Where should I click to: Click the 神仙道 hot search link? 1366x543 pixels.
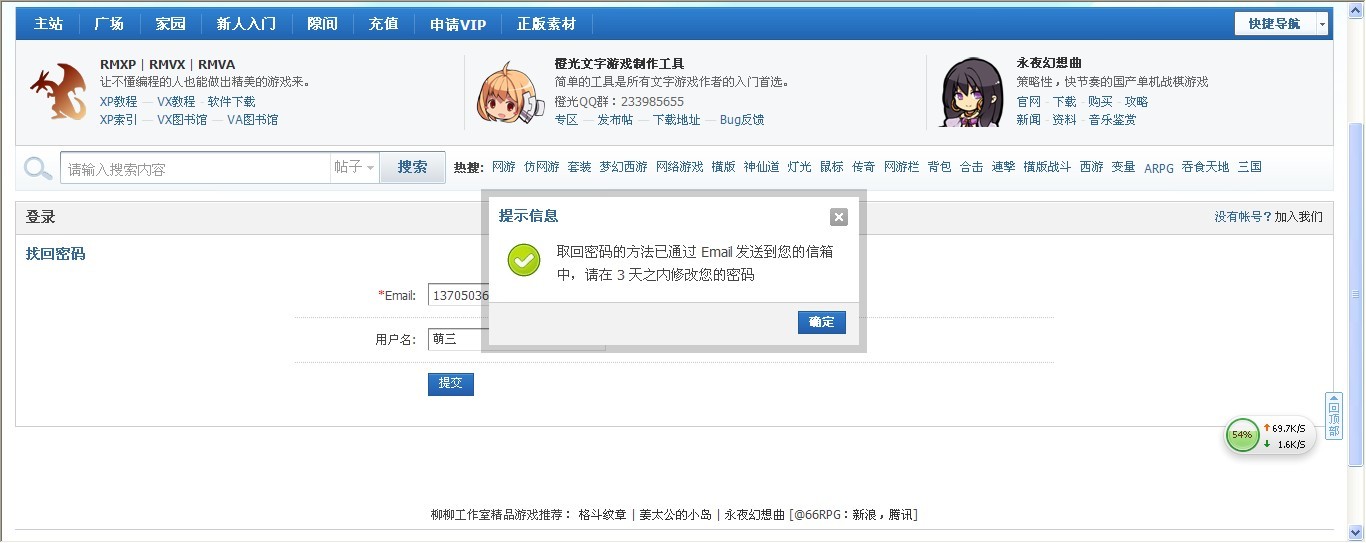click(761, 168)
